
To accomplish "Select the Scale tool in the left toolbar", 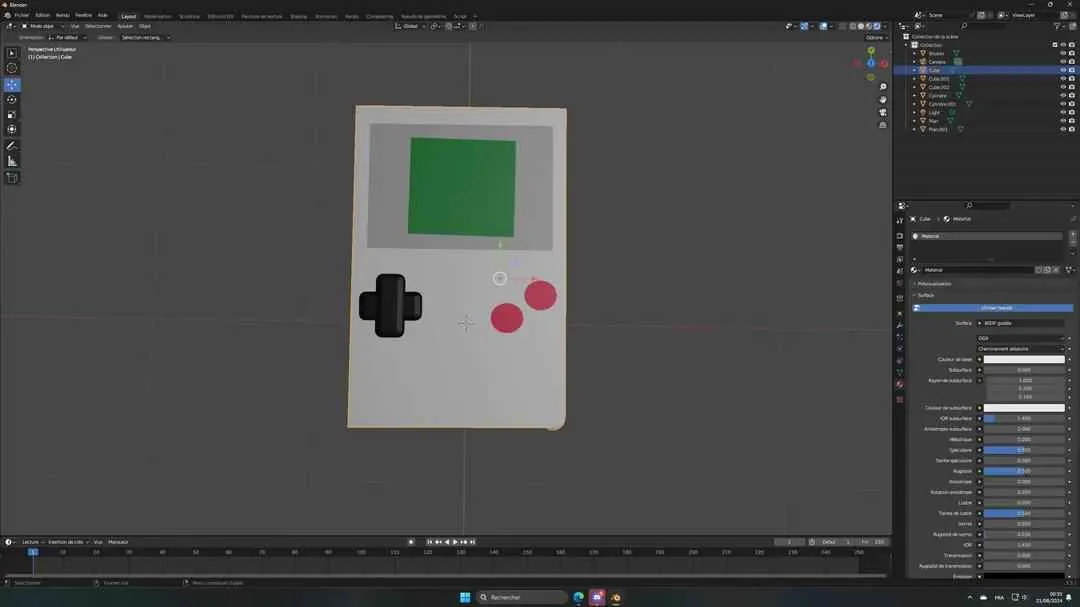I will point(12,114).
